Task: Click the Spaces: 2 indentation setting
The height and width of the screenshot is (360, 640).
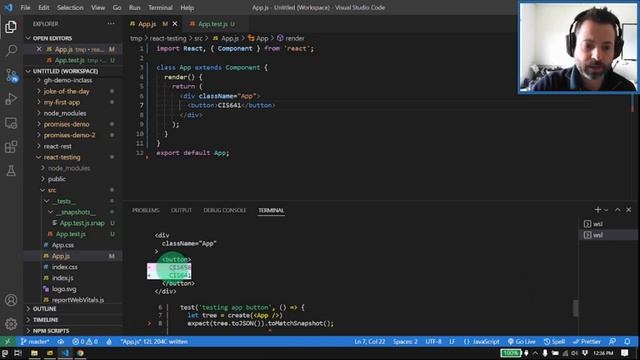Action: (x=405, y=341)
